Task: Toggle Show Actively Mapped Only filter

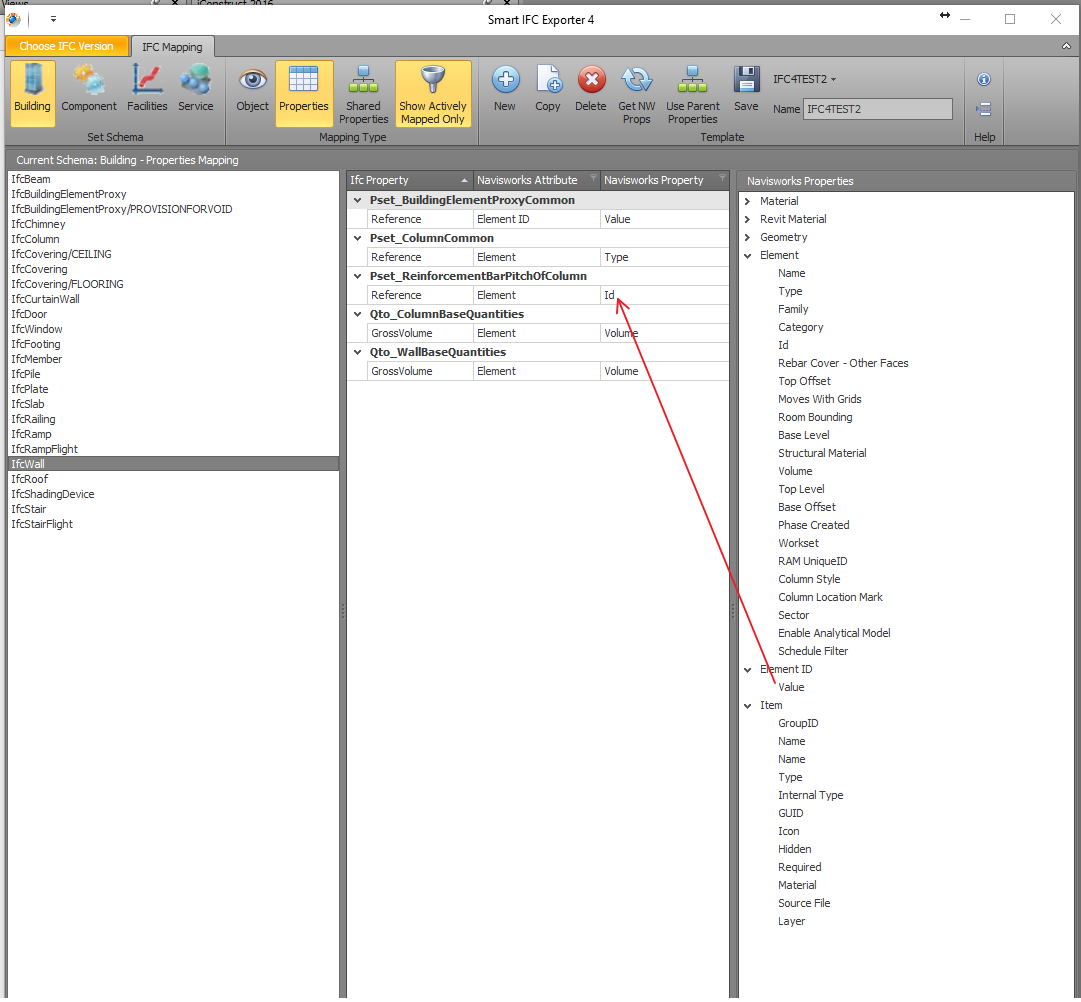Action: 432,90
